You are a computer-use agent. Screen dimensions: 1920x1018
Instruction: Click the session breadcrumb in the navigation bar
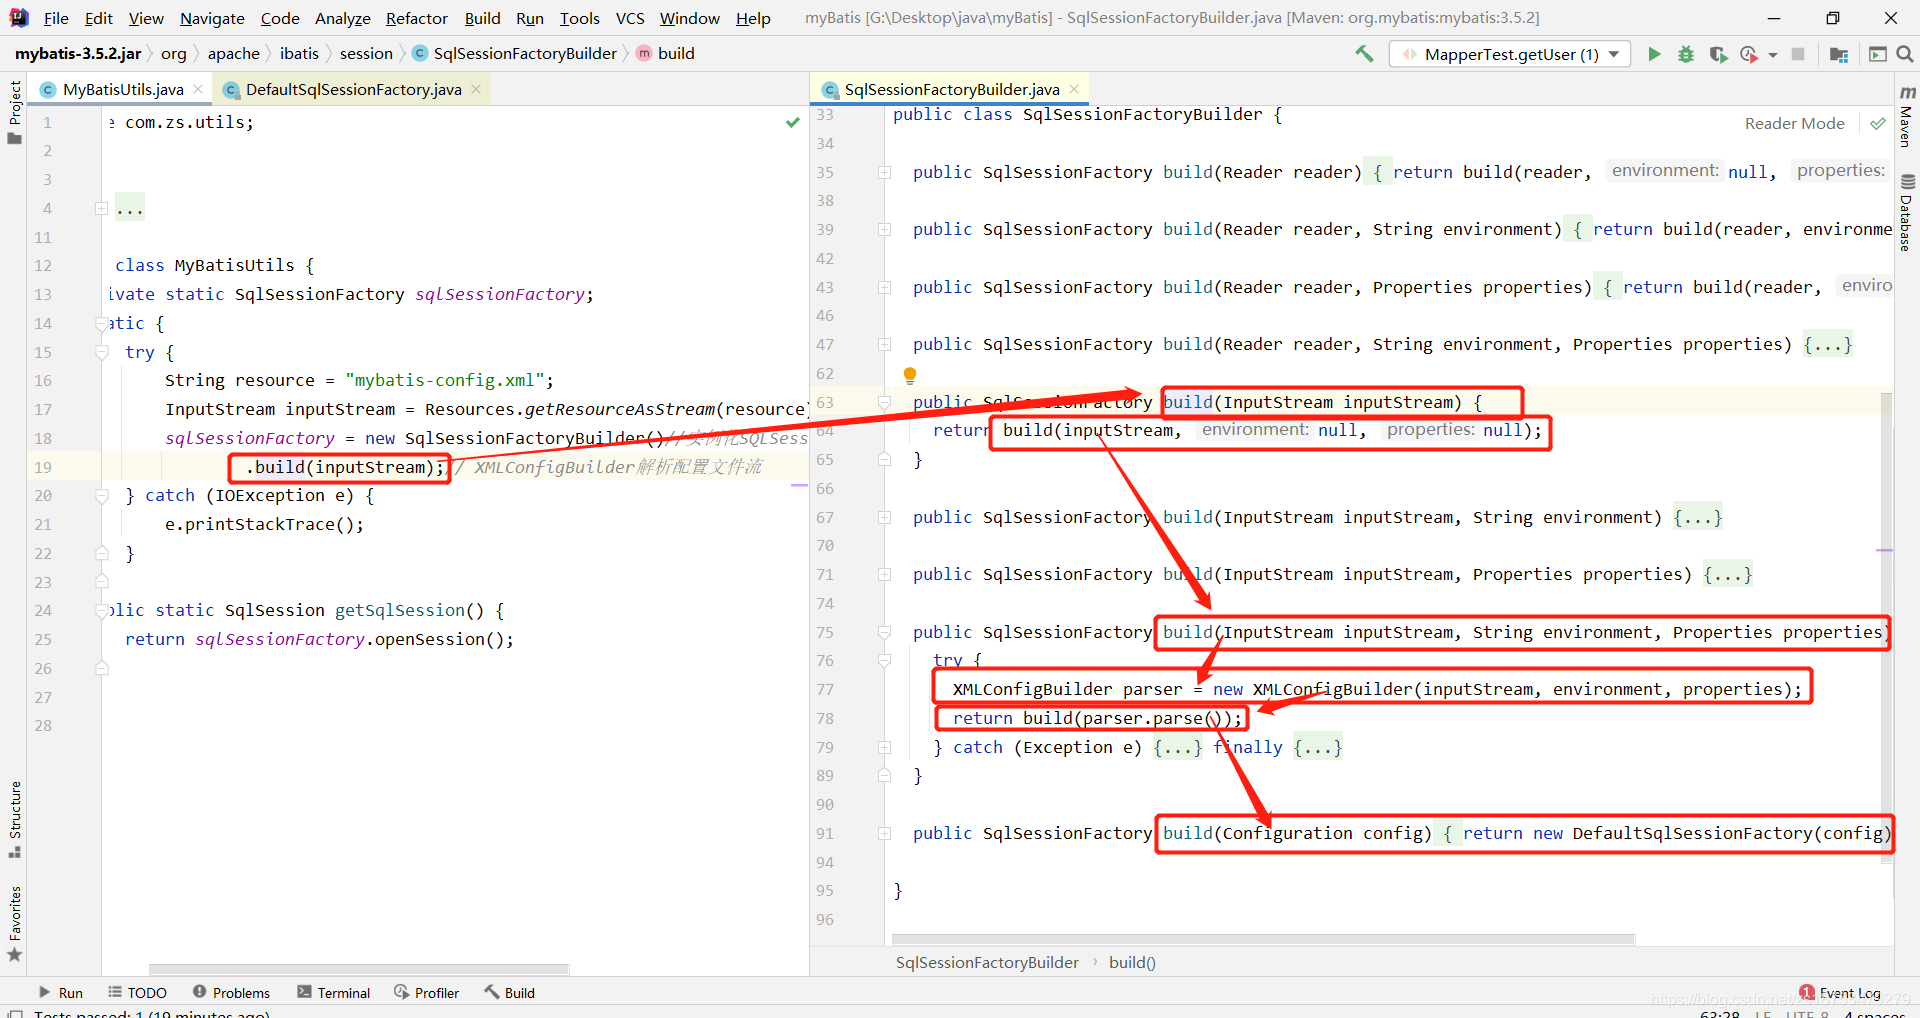[366, 54]
